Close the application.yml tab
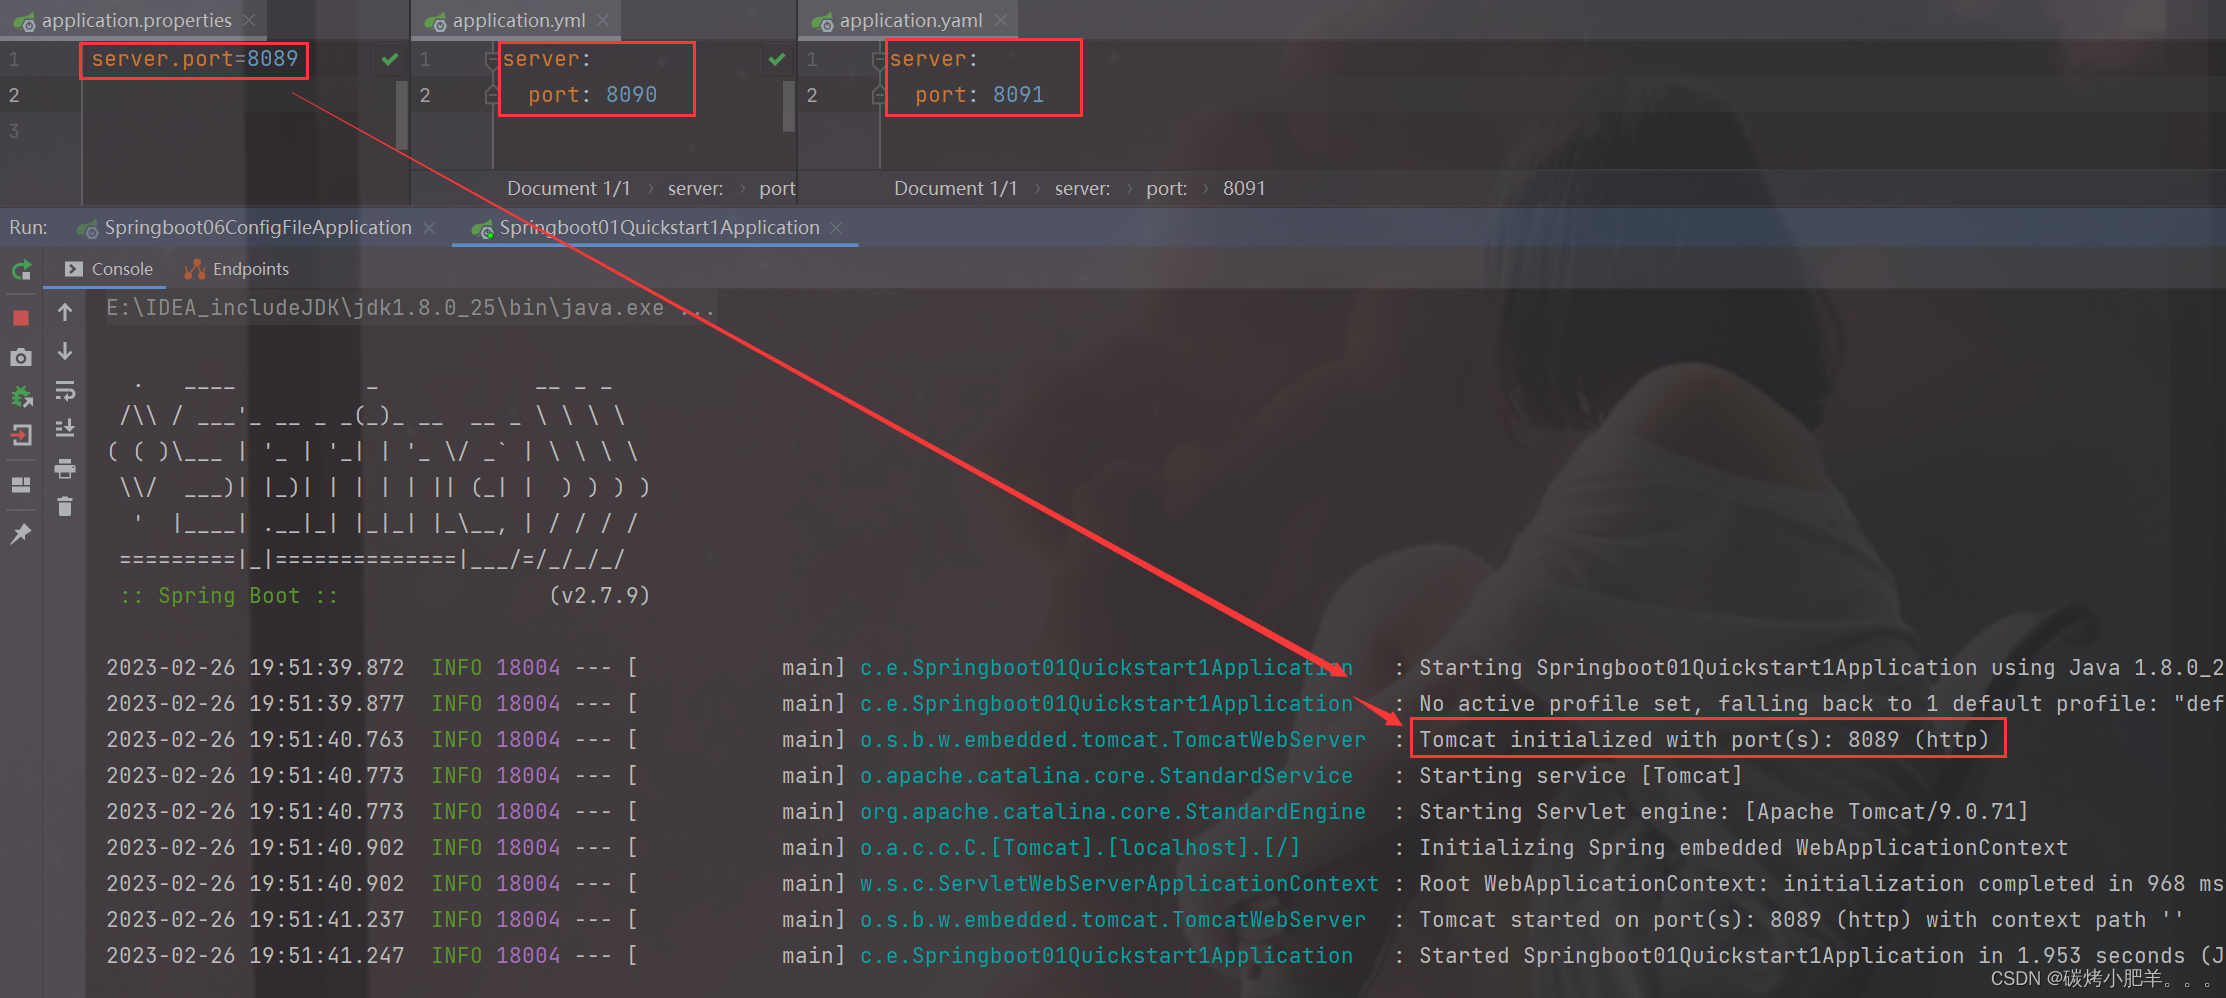This screenshot has height=998, width=2226. 603,20
